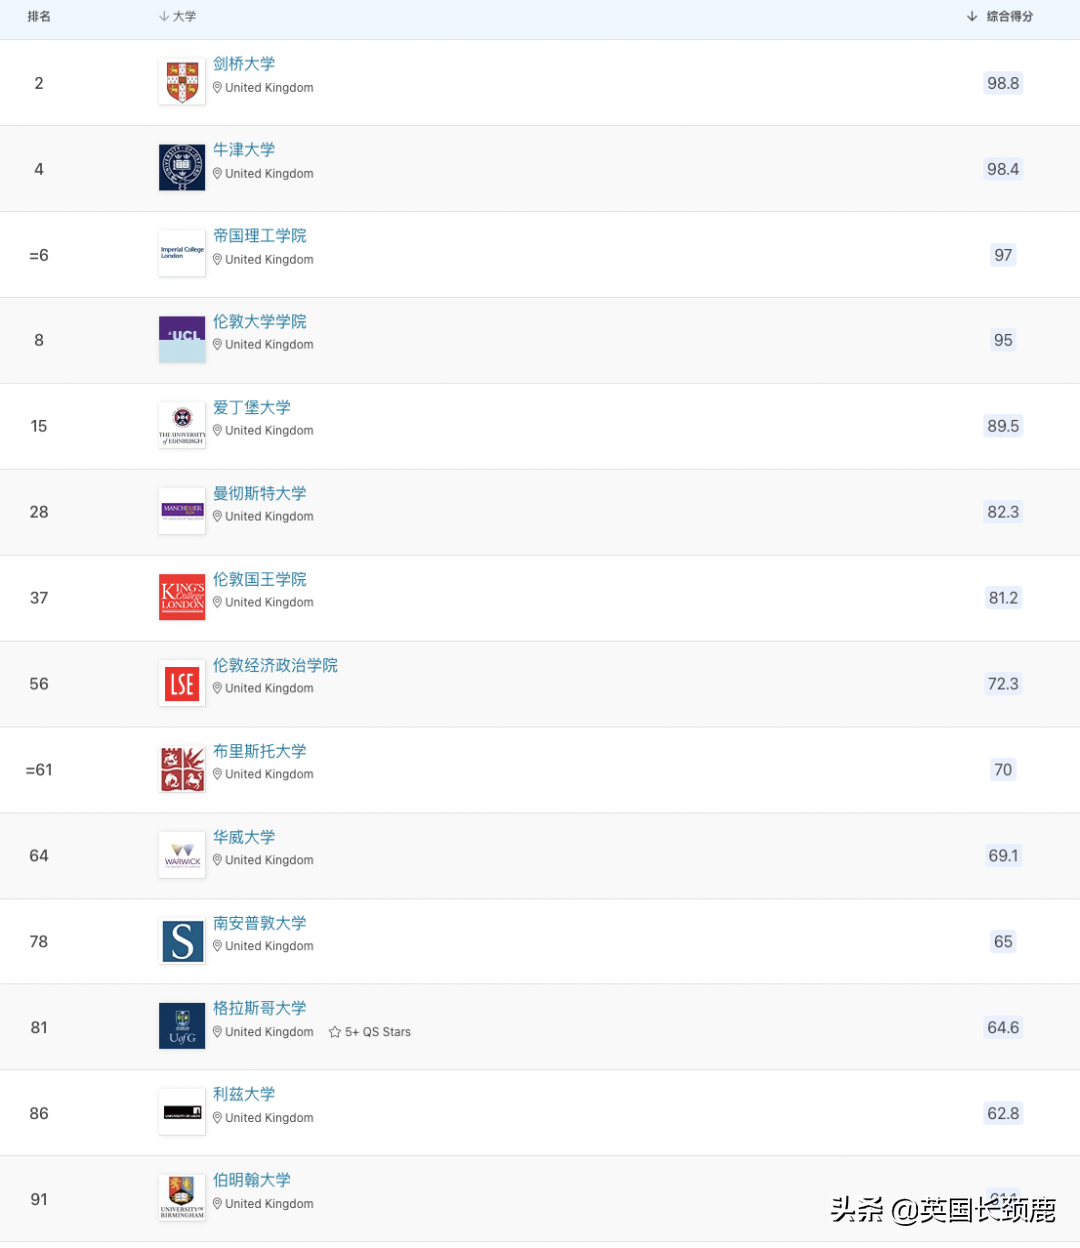Click the Cambridge University crest logo

[x=182, y=82]
